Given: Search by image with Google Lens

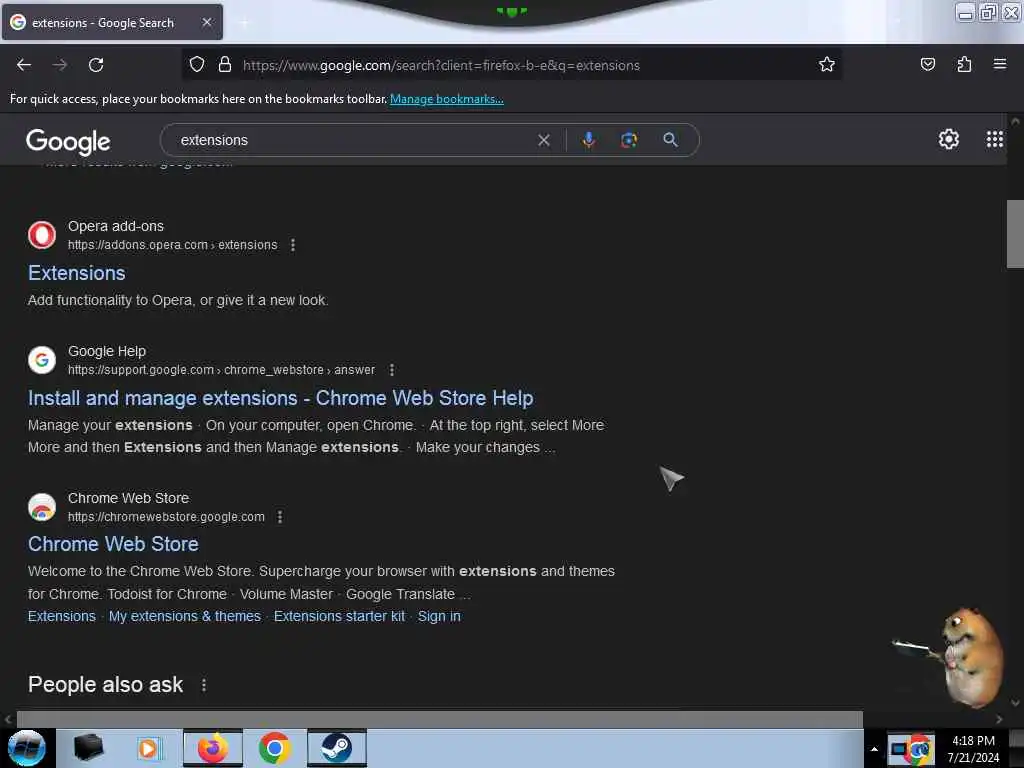Looking at the screenshot, I should [629, 140].
